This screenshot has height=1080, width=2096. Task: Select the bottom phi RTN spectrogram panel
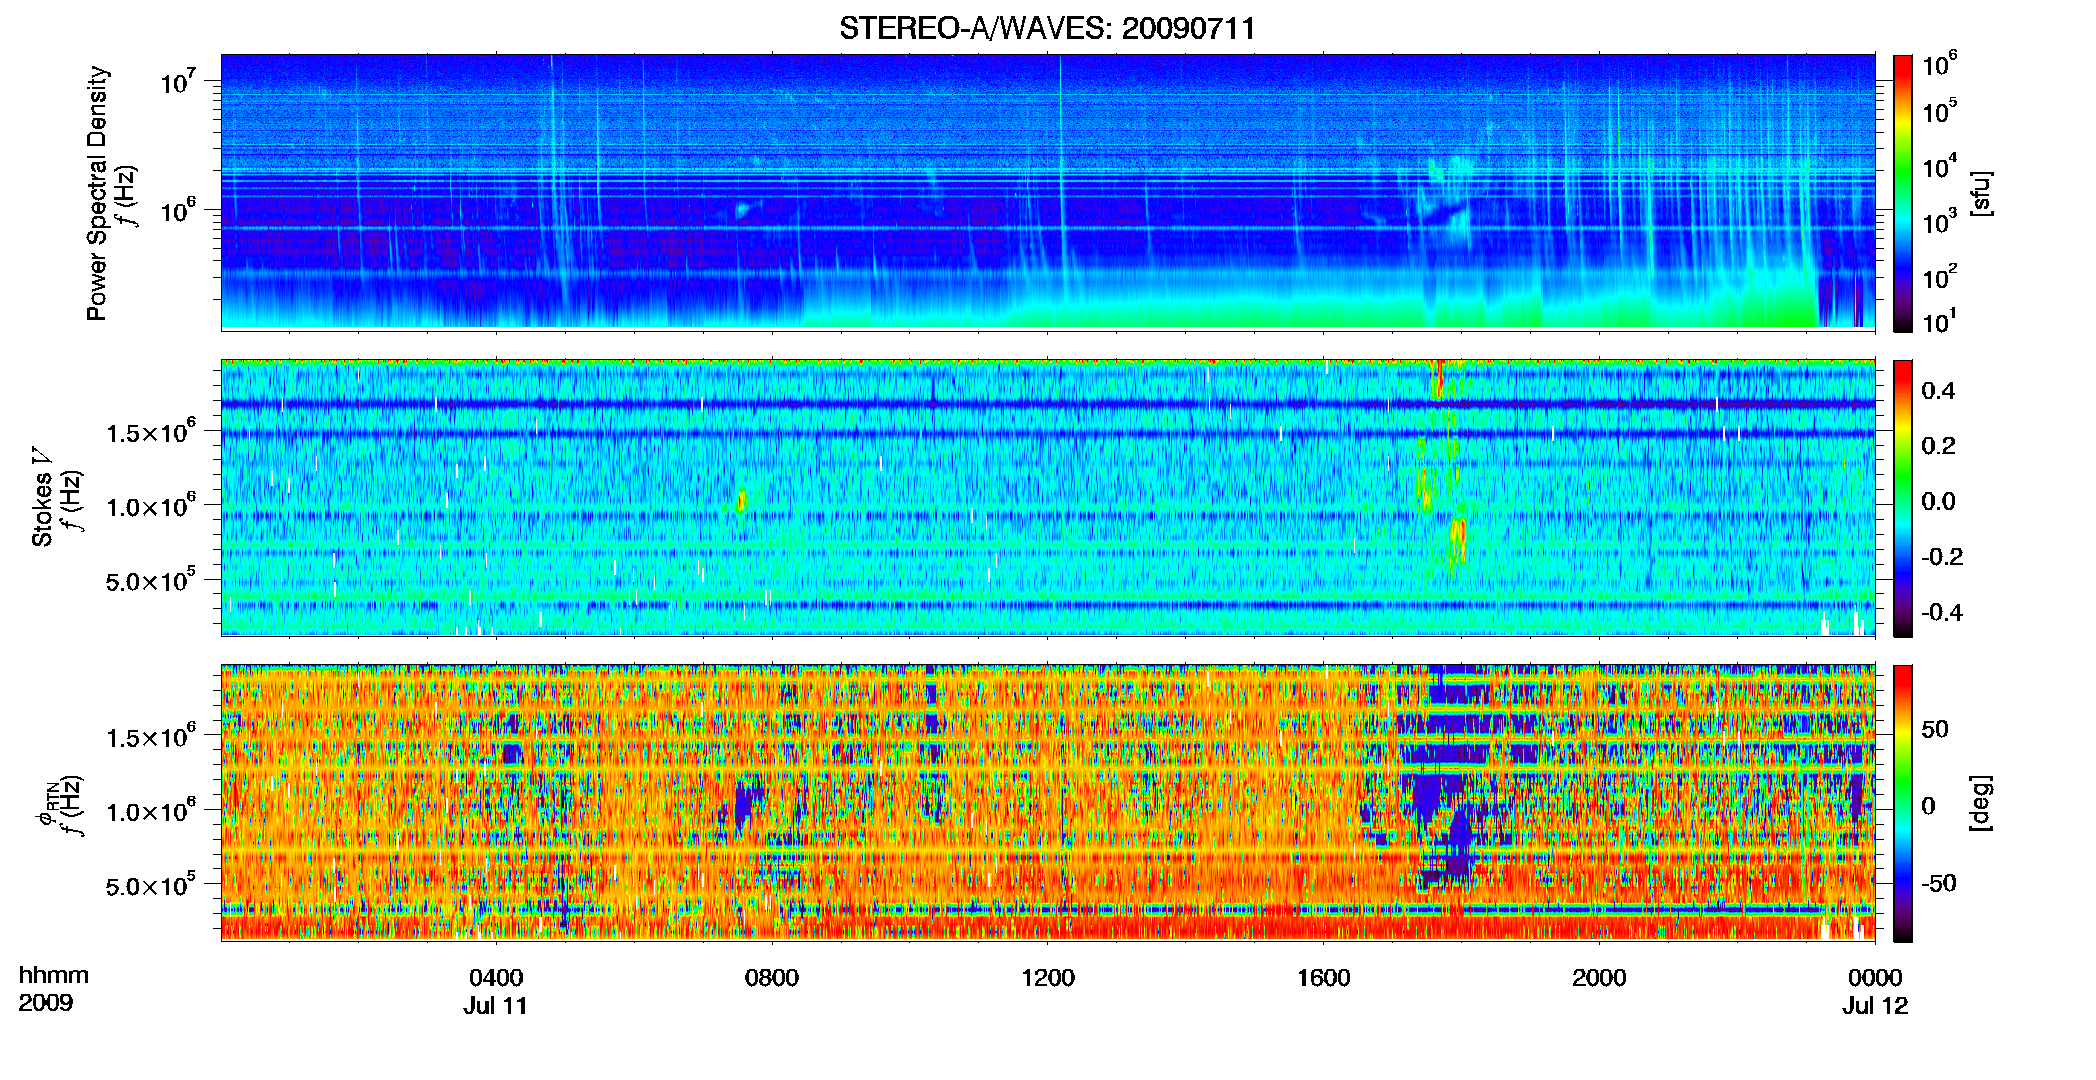[1048, 802]
